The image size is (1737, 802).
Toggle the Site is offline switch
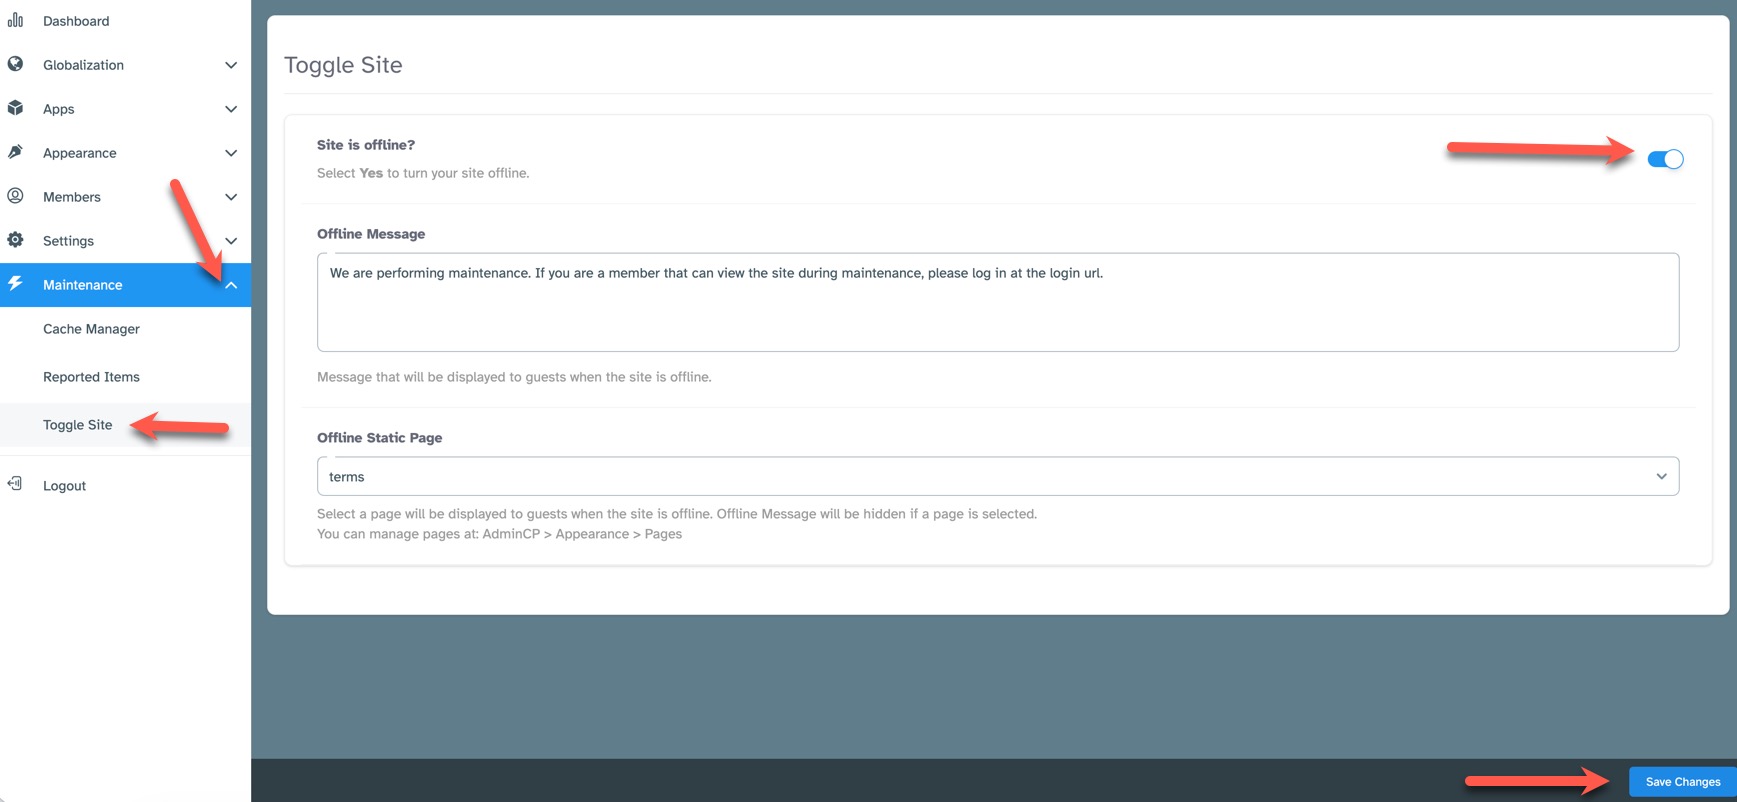pos(1665,159)
